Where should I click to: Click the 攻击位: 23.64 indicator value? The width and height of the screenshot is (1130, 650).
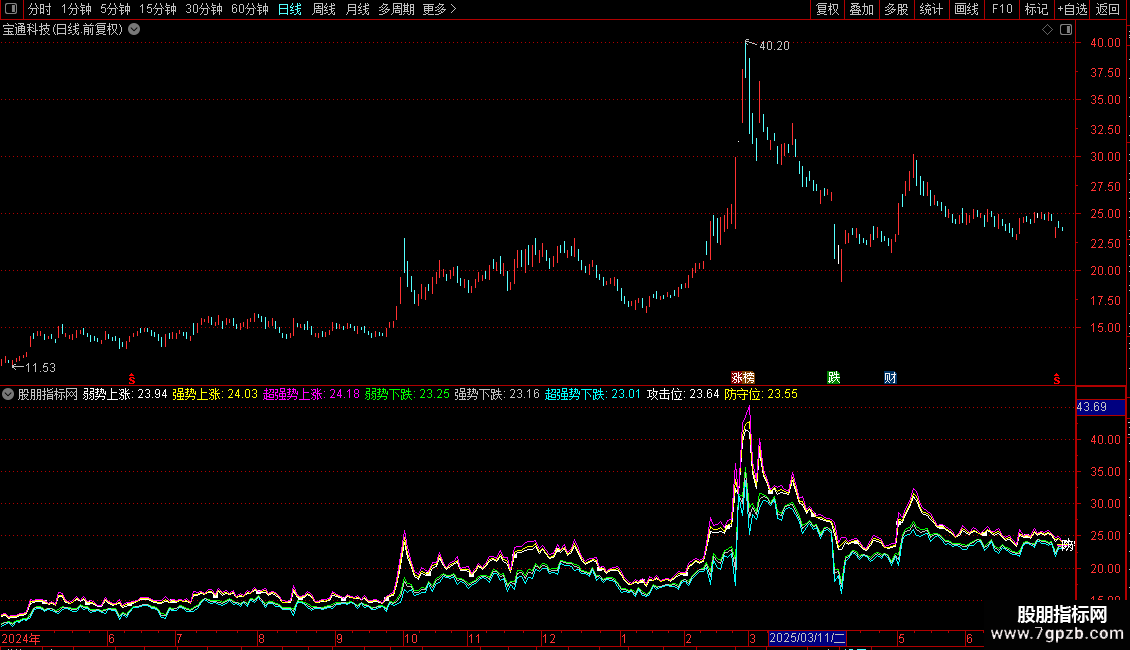pyautogui.click(x=683, y=394)
